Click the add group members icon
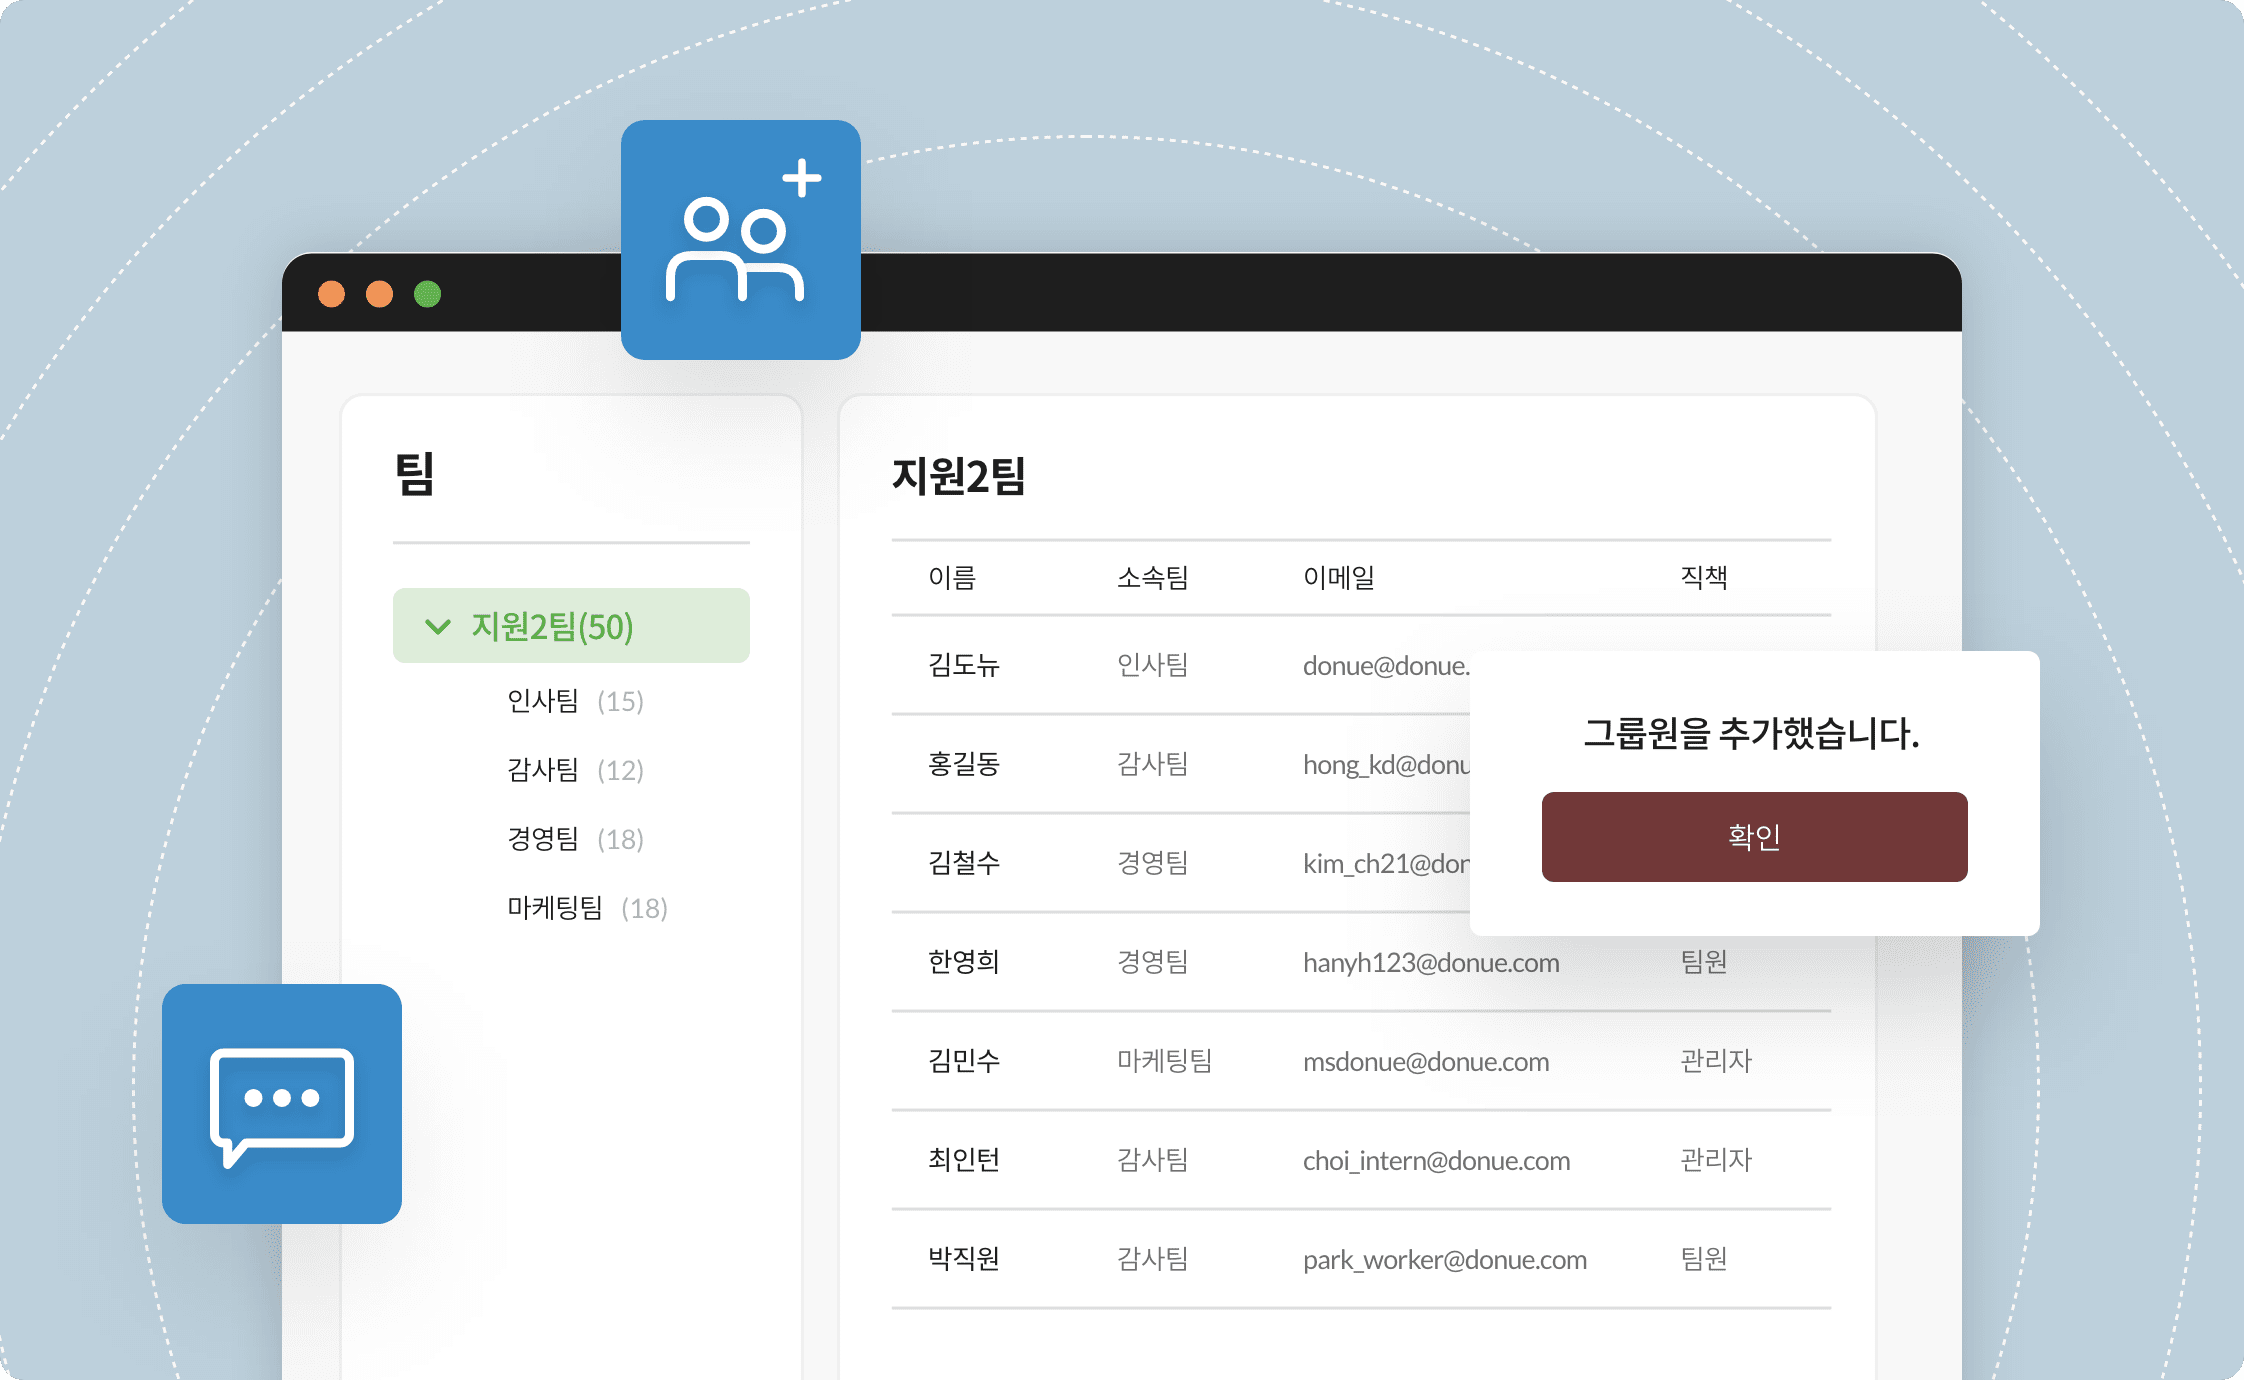The width and height of the screenshot is (2244, 1380). [x=740, y=240]
